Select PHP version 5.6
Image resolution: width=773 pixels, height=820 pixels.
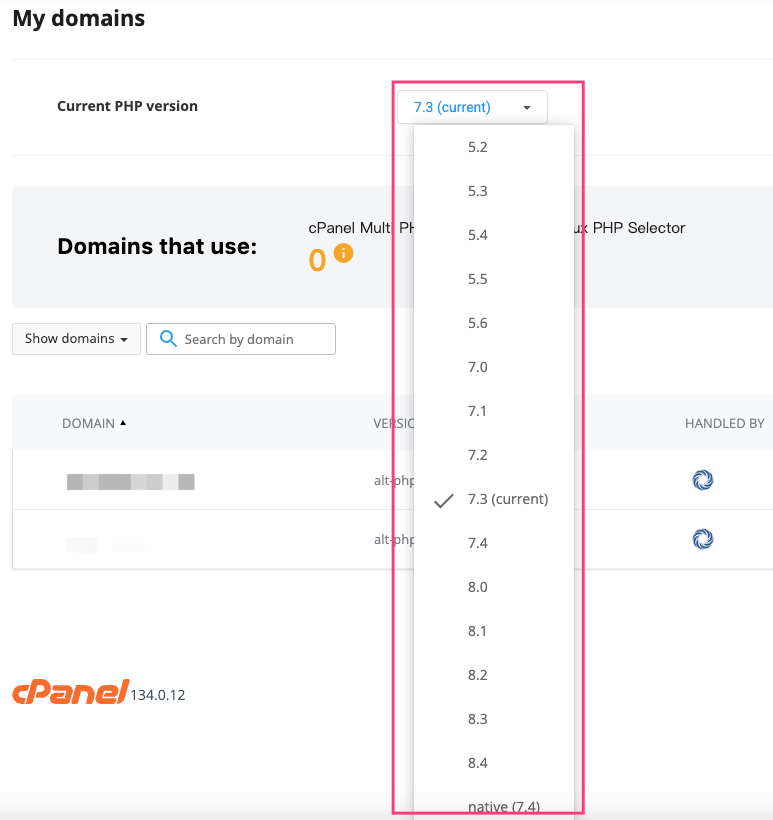(478, 323)
